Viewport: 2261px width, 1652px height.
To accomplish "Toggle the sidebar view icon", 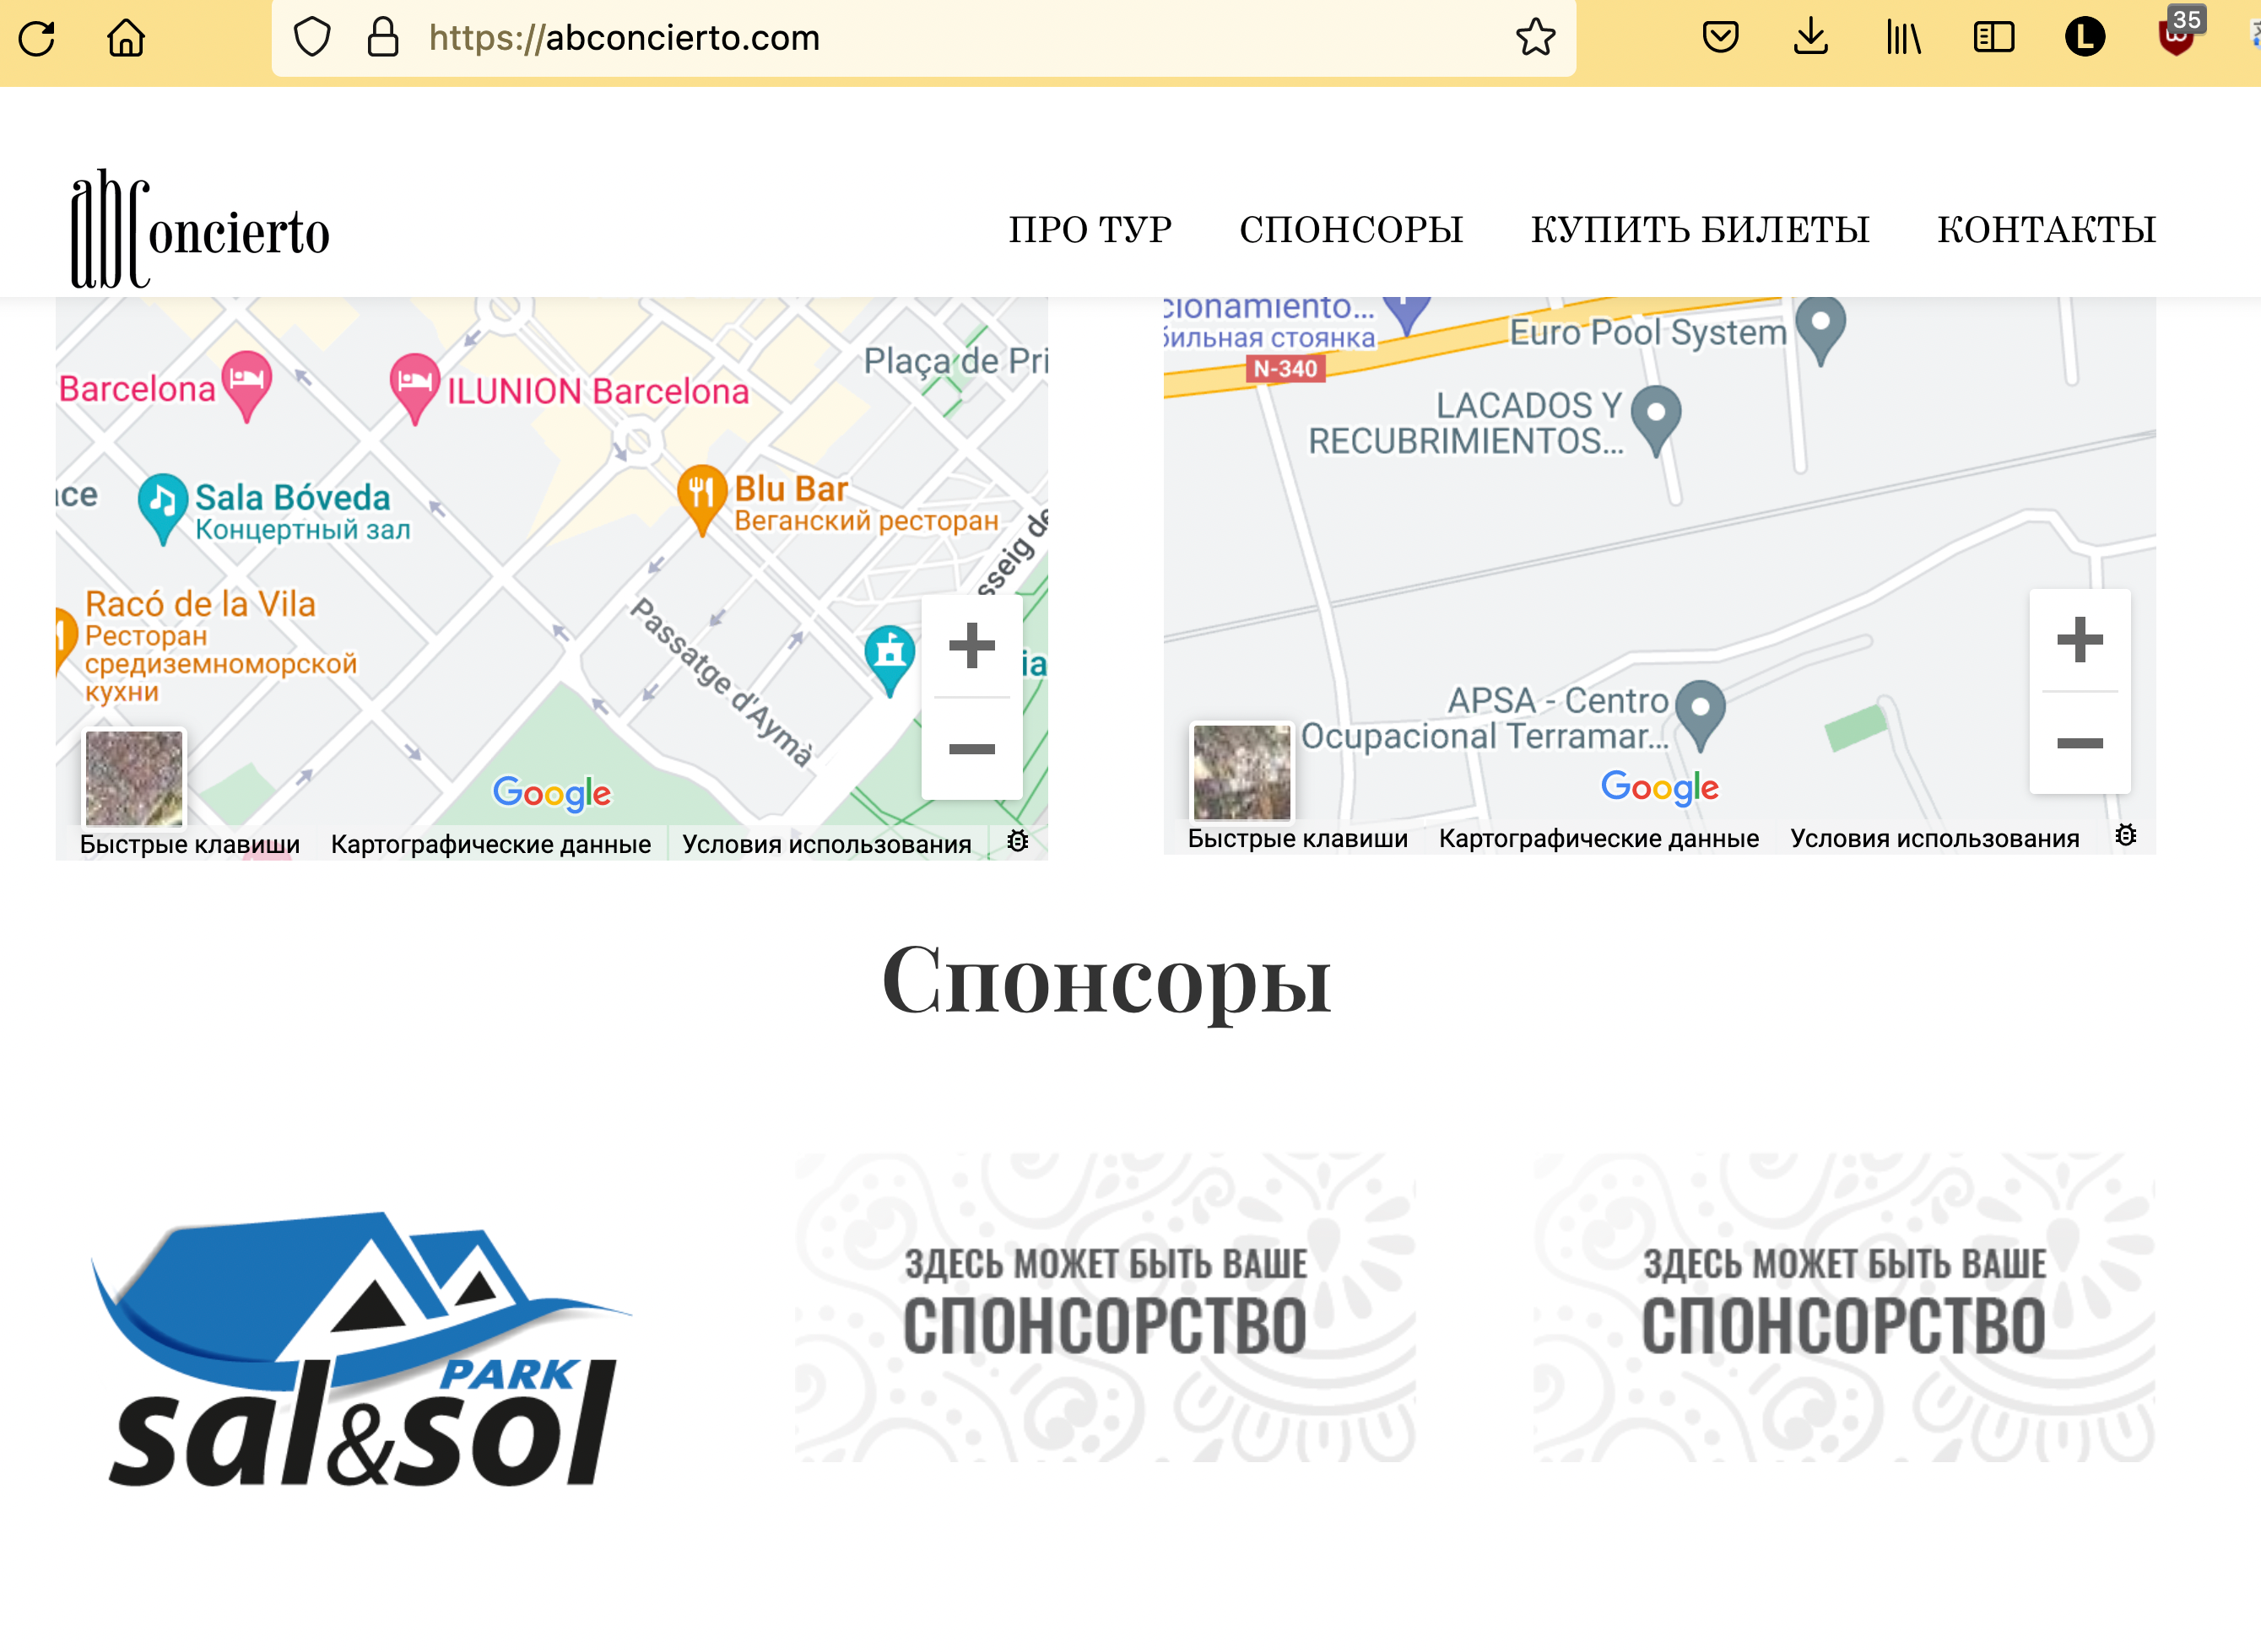I will pyautogui.click(x=1993, y=38).
